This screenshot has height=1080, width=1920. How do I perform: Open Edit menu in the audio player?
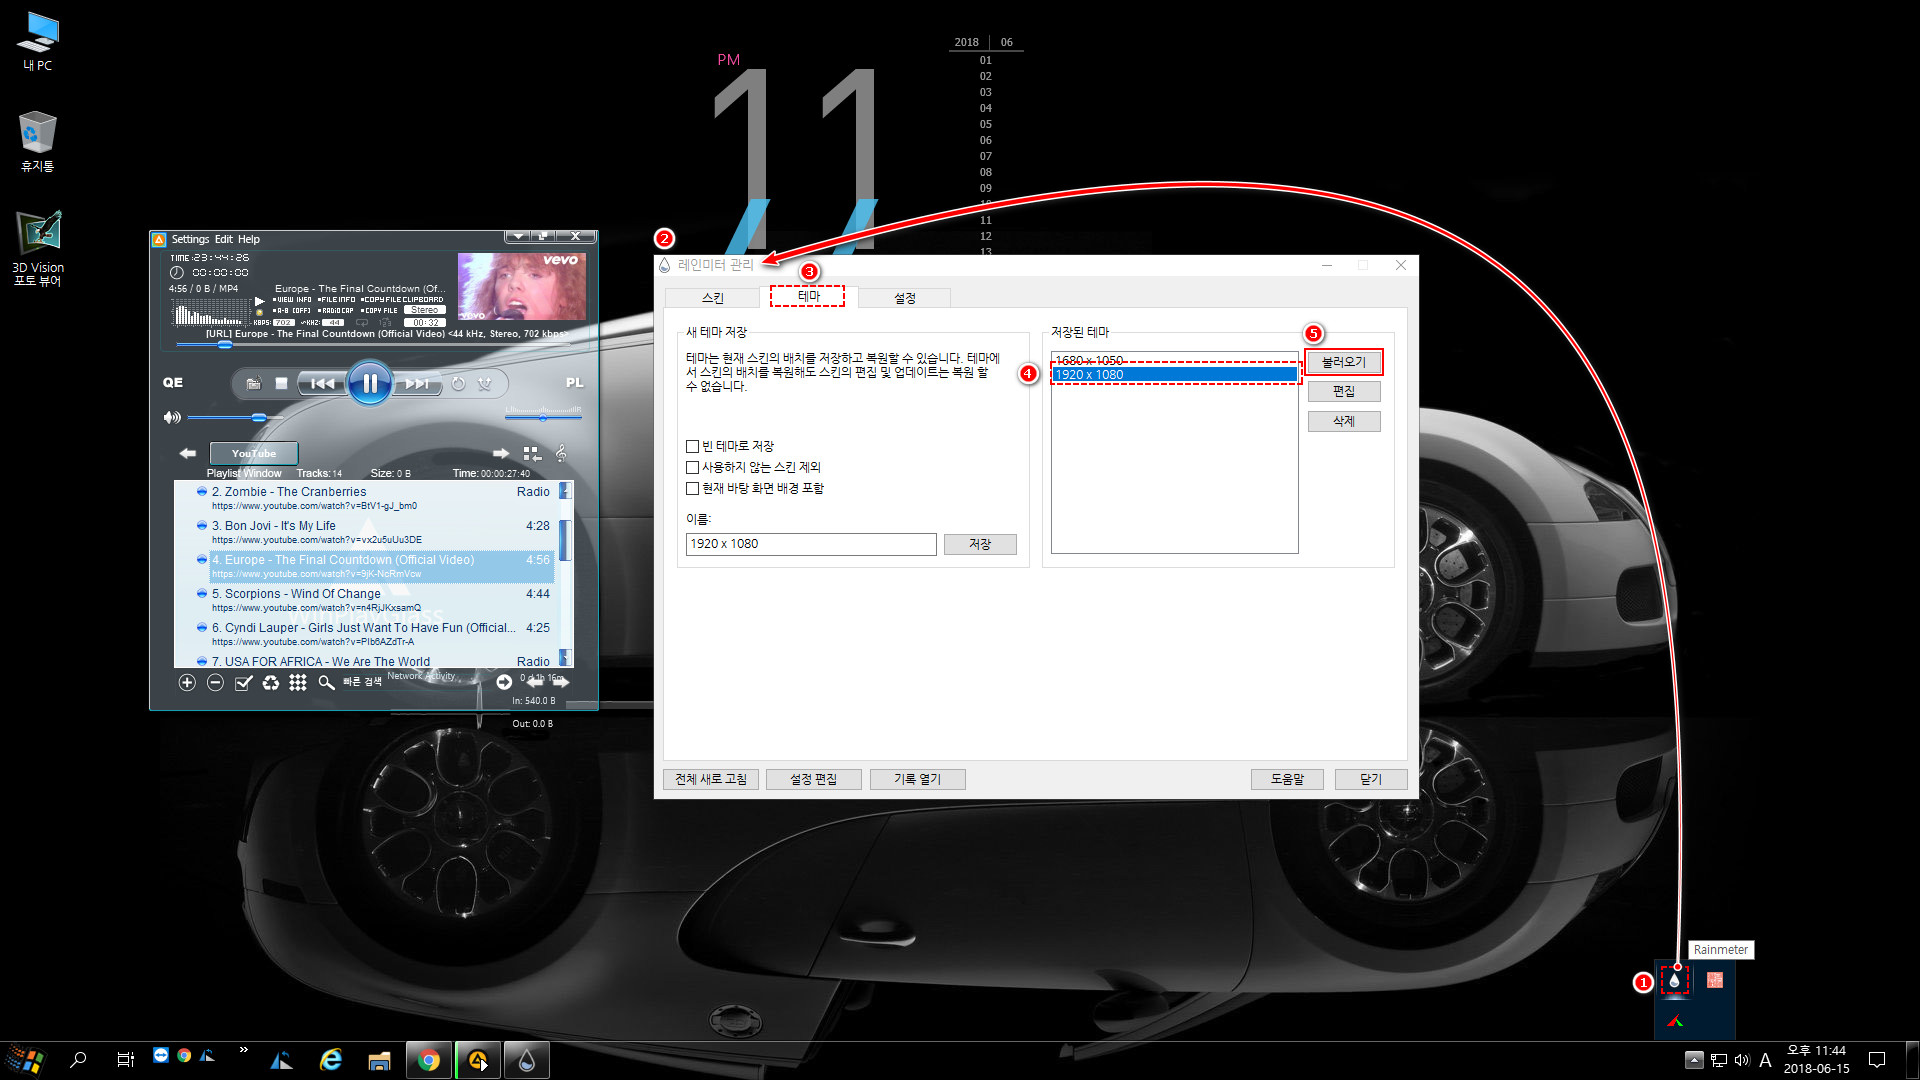[x=223, y=239]
